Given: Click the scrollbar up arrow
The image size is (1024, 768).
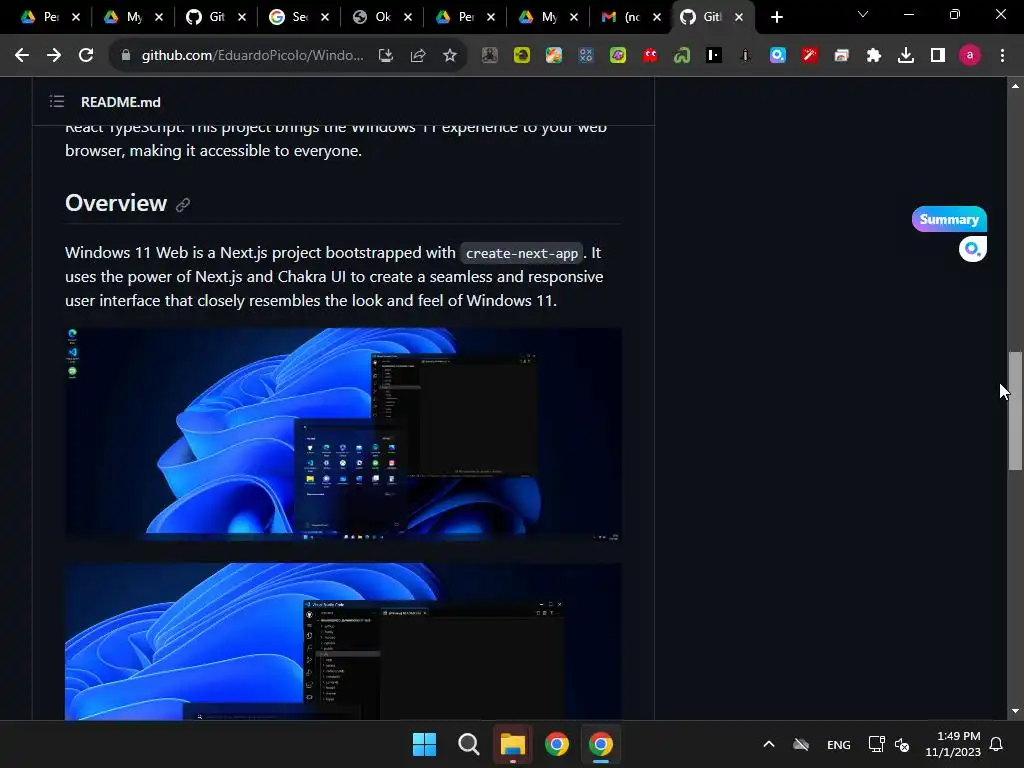Looking at the screenshot, I should (1015, 86).
